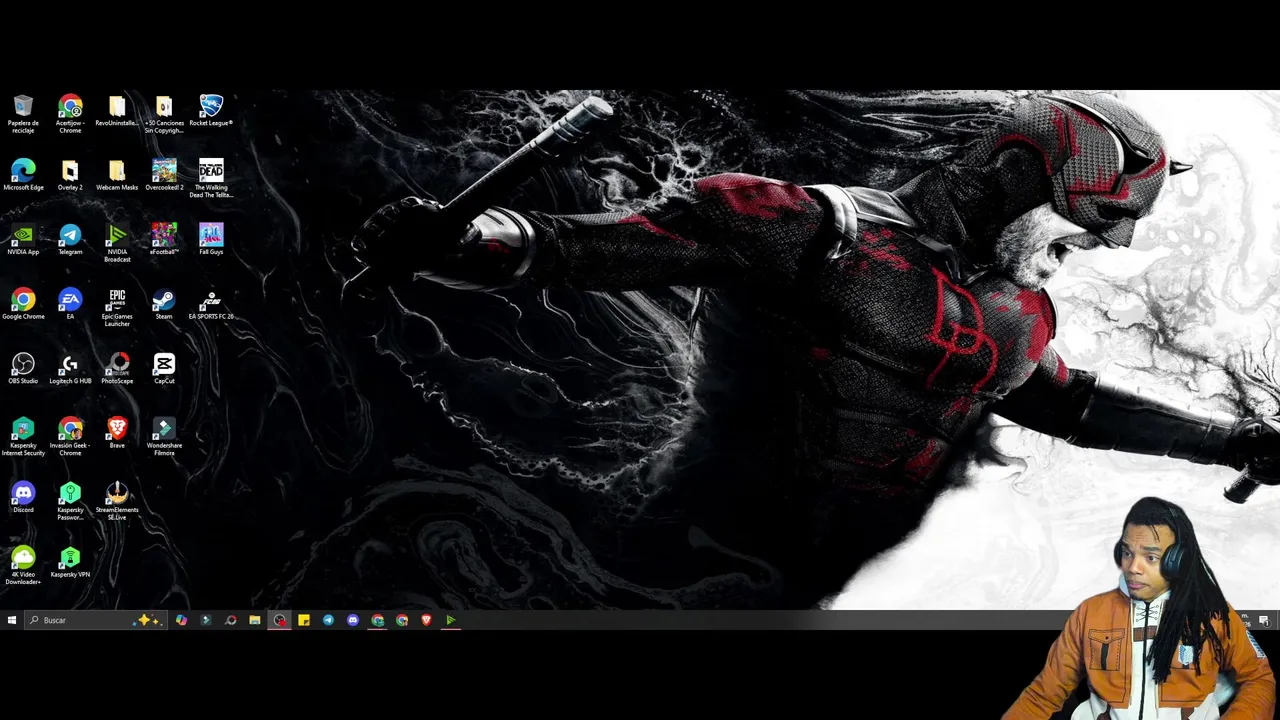This screenshot has width=1280, height=720.
Task: Launch the Acertijow - Chrome desktop shortcut
Action: click(x=70, y=114)
